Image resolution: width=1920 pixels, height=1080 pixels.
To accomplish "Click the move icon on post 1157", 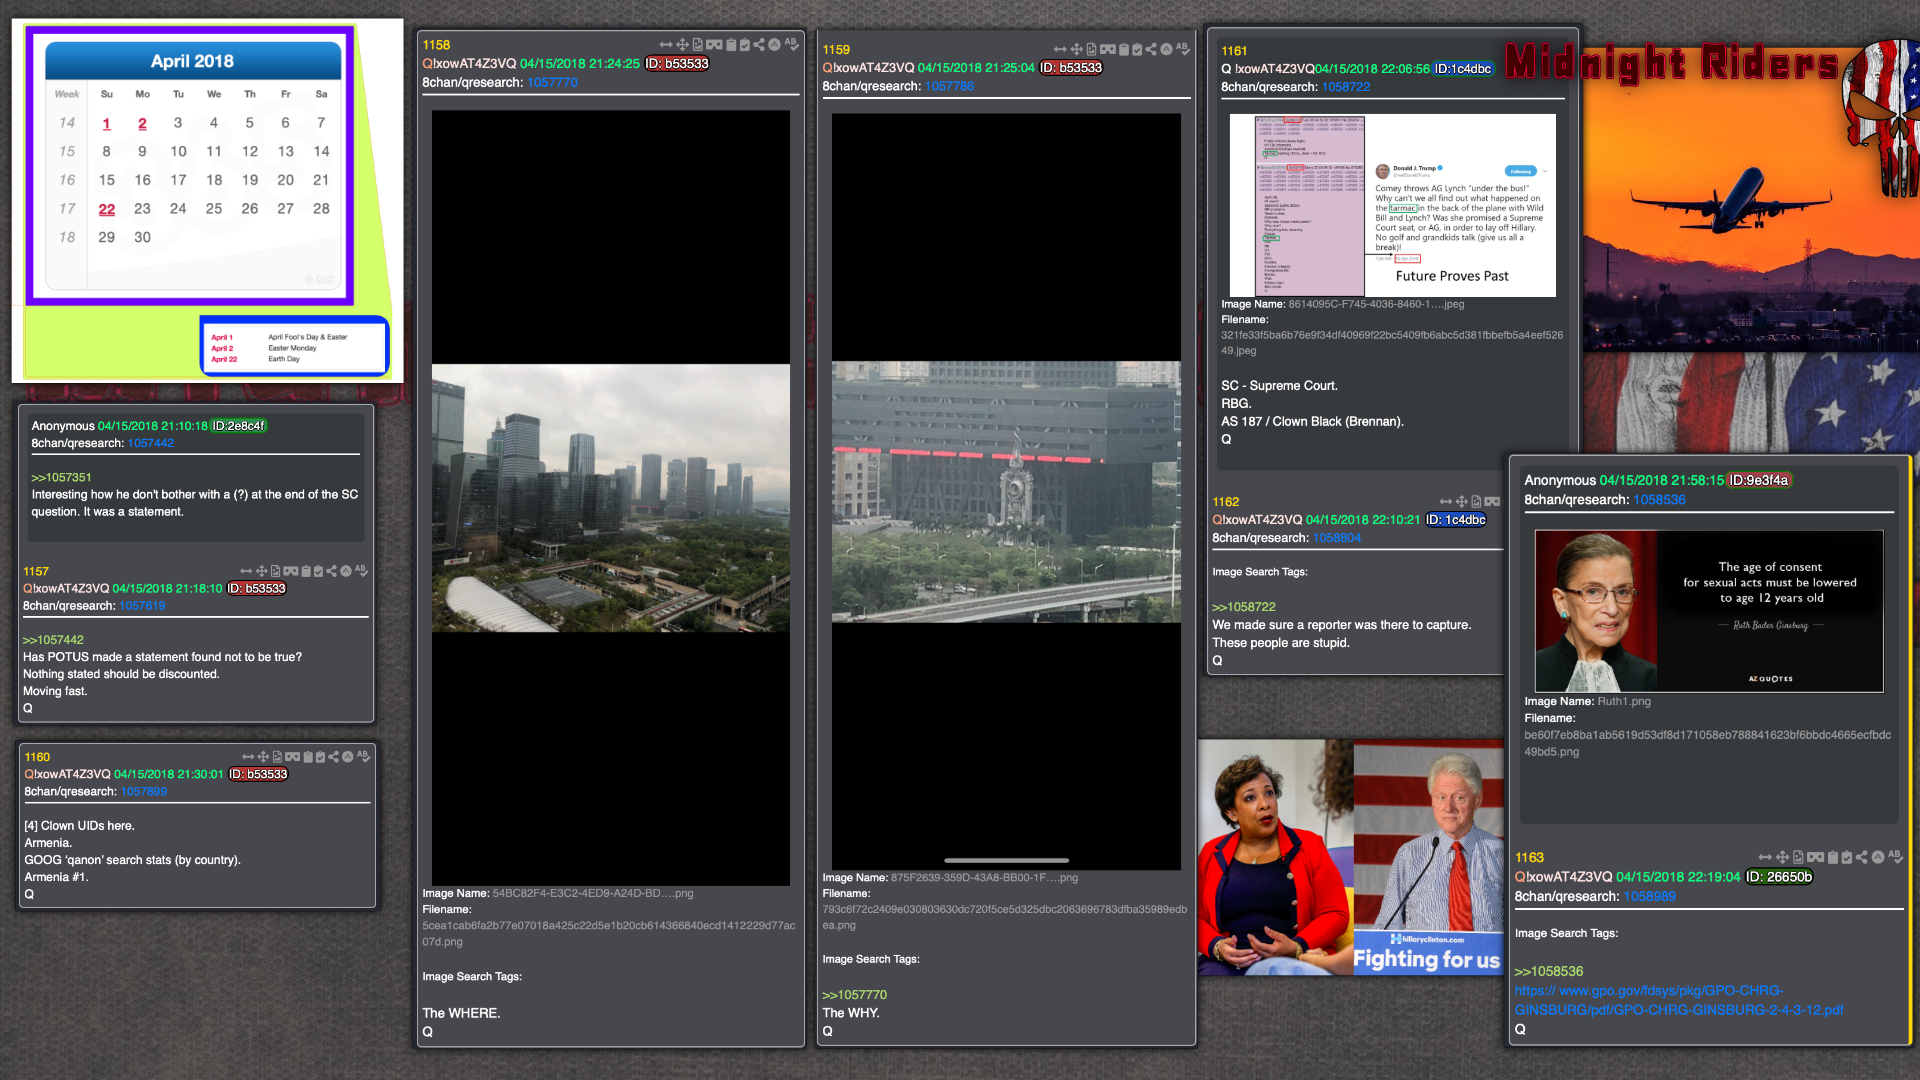I will pyautogui.click(x=262, y=571).
